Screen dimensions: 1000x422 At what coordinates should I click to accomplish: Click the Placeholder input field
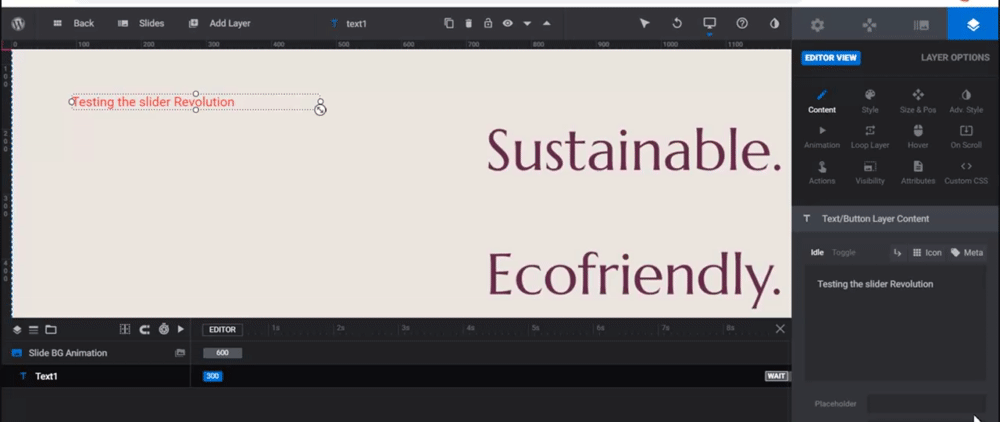(x=926, y=404)
